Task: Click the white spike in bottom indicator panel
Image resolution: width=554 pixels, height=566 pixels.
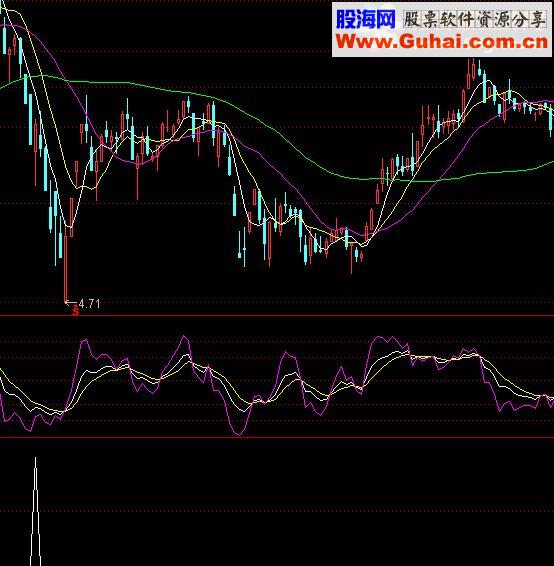Action: pos(35,511)
